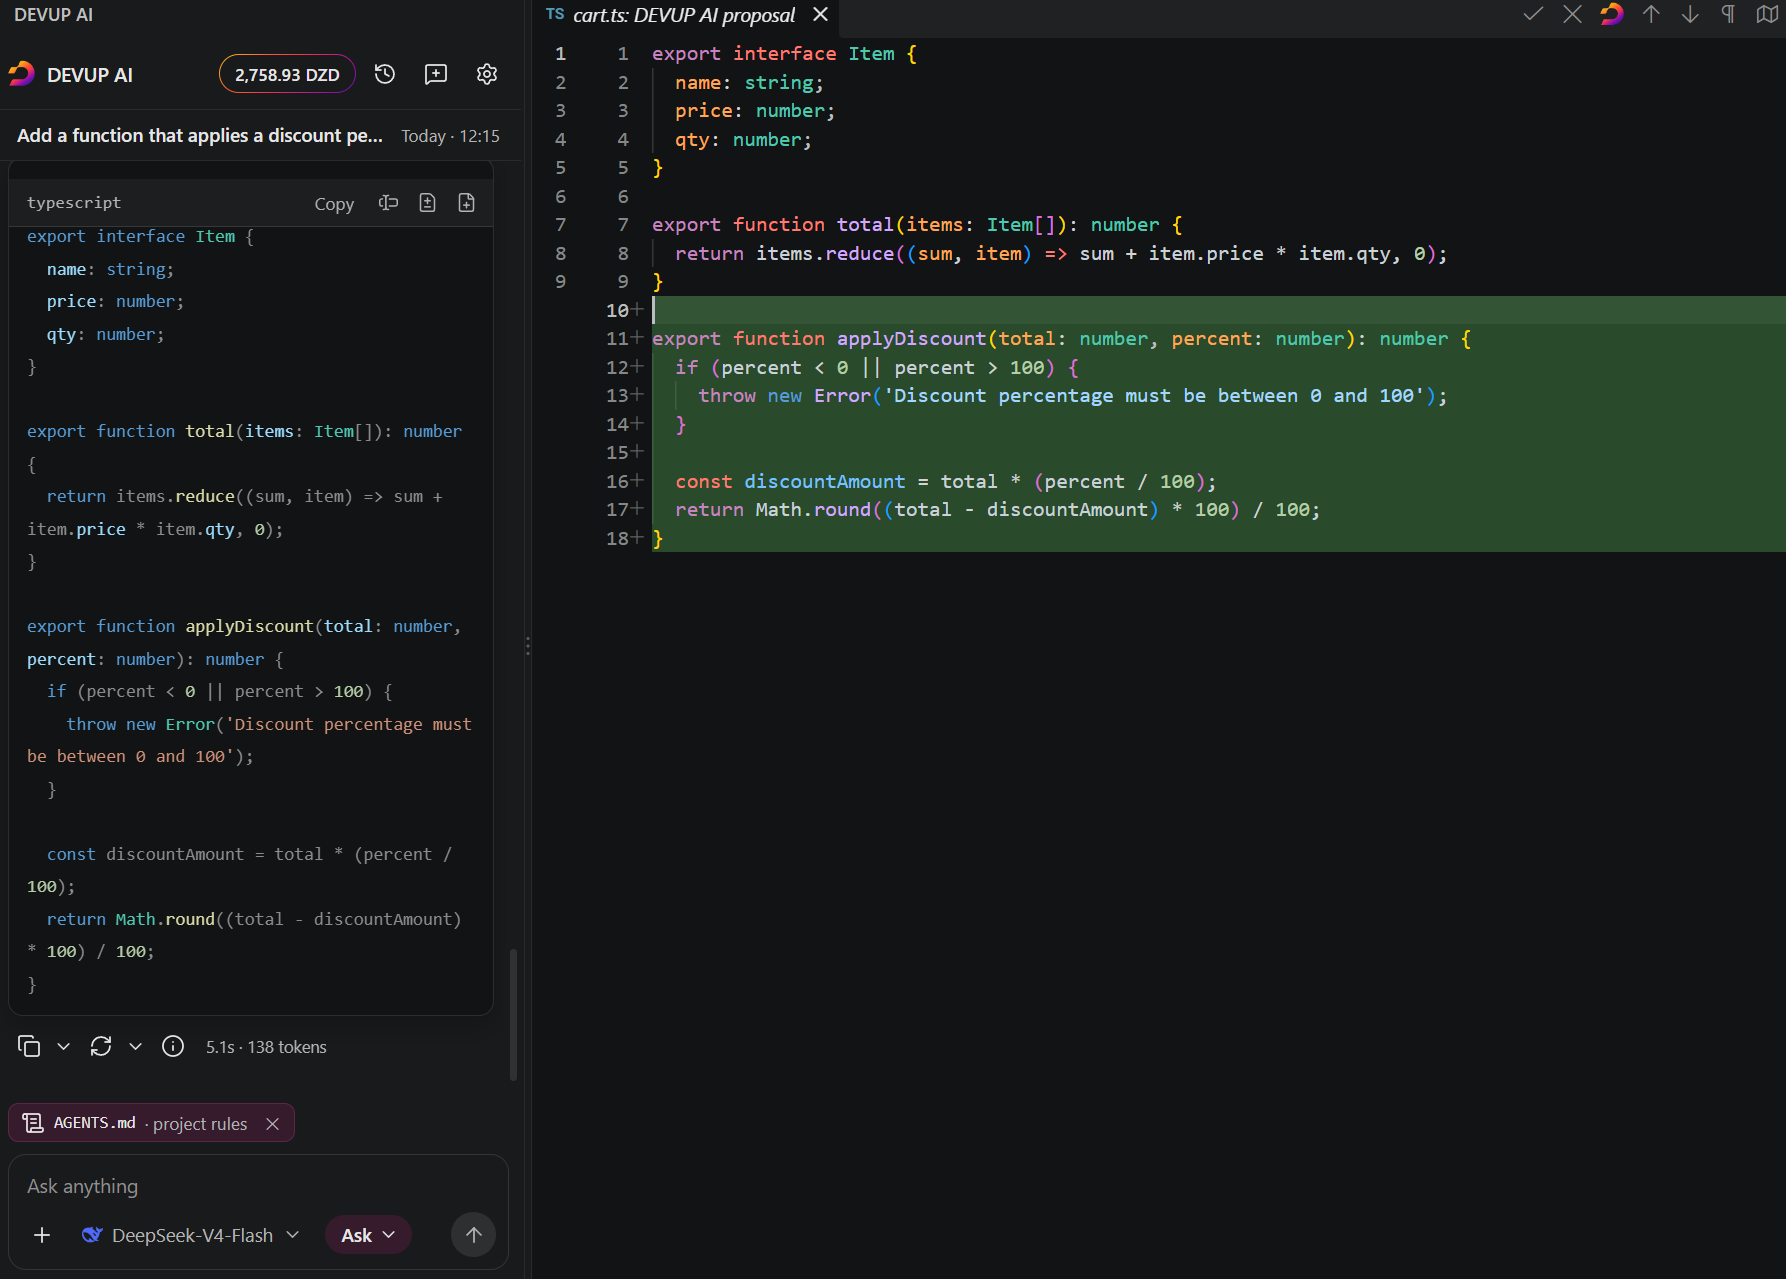Viewport: 1786px width, 1279px height.
Task: Click the DEVUP AI logo in panel header
Action: (22, 74)
